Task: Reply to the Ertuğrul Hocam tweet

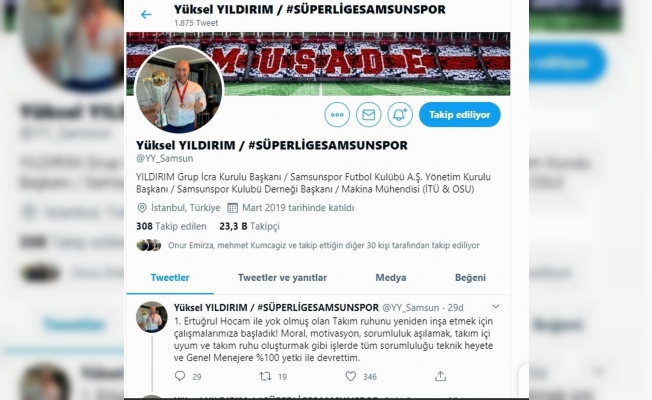Action: tap(180, 376)
